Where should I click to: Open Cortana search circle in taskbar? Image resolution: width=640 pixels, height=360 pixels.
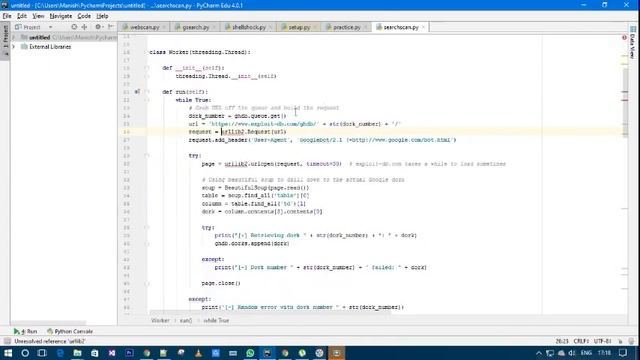(25, 353)
